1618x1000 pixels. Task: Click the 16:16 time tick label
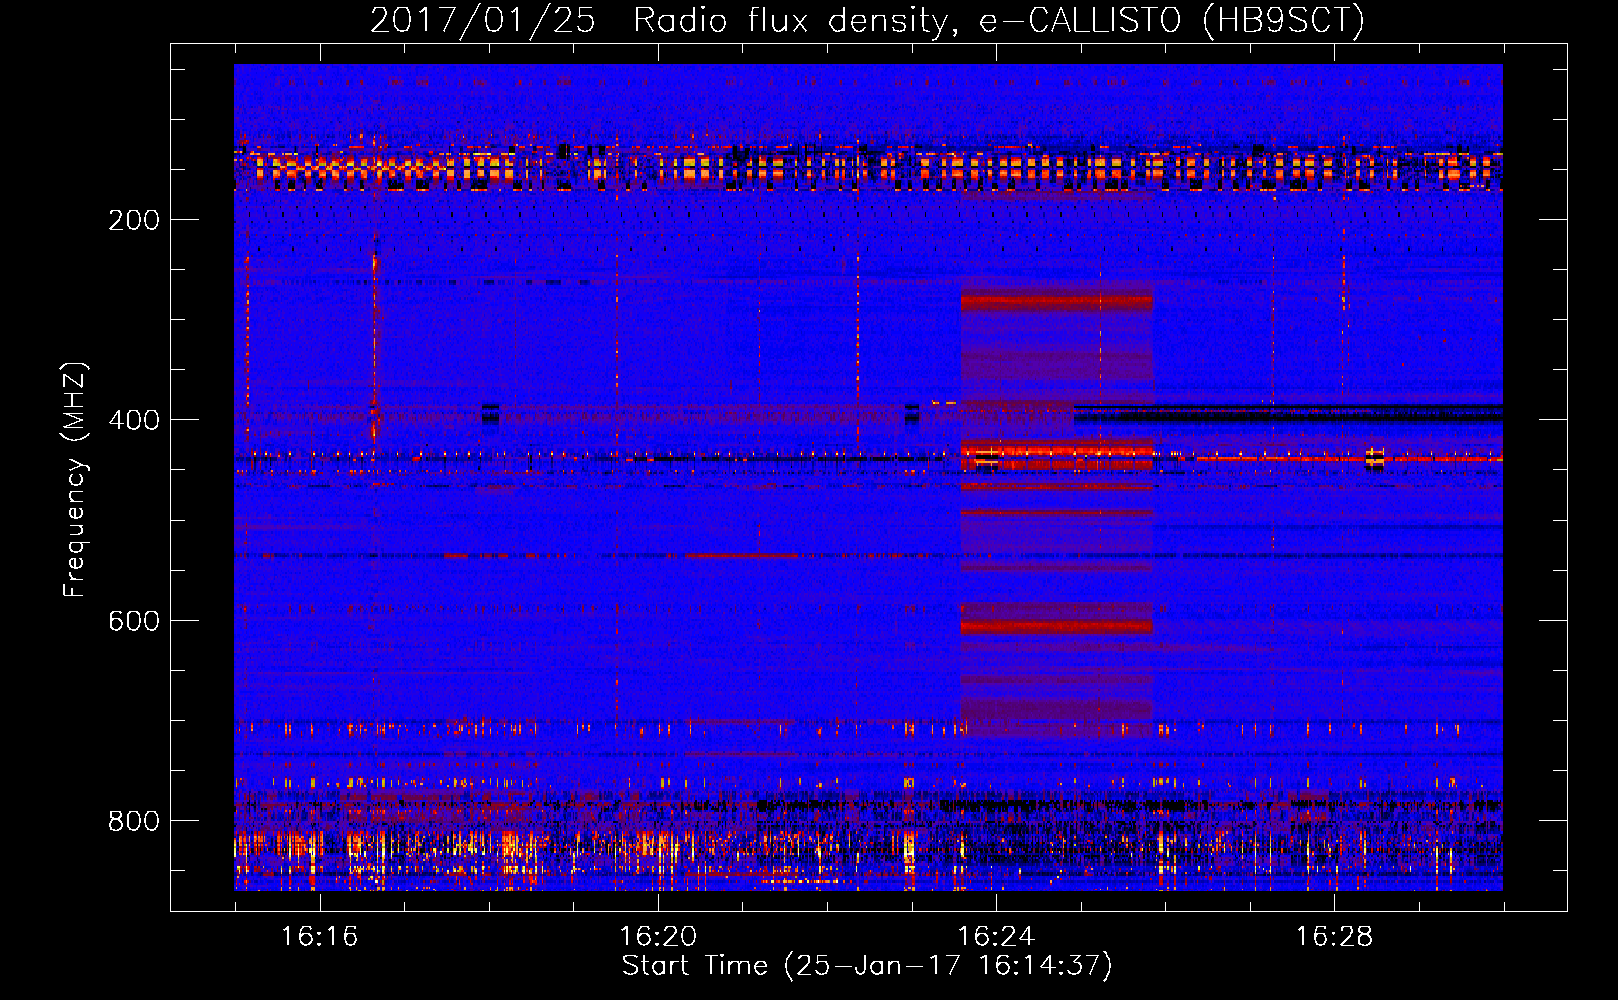click(319, 936)
